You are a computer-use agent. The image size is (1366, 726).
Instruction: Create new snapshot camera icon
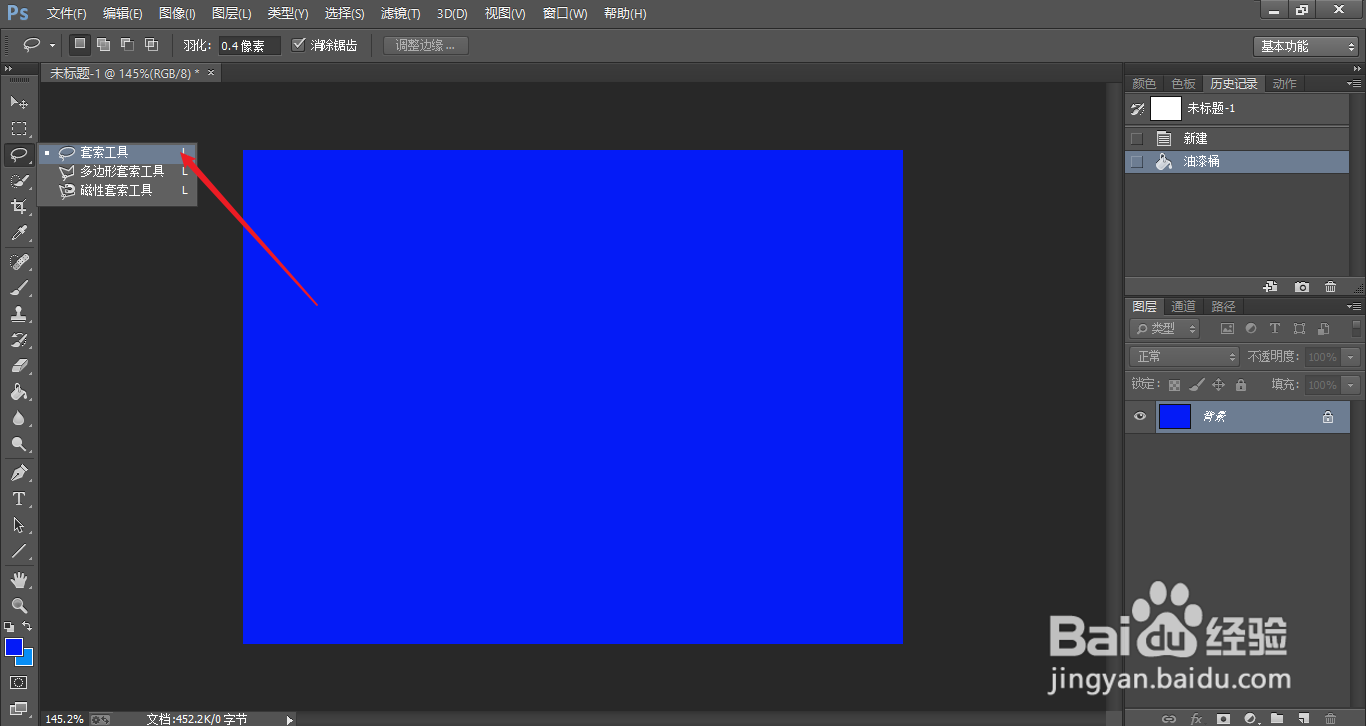tap(1302, 287)
